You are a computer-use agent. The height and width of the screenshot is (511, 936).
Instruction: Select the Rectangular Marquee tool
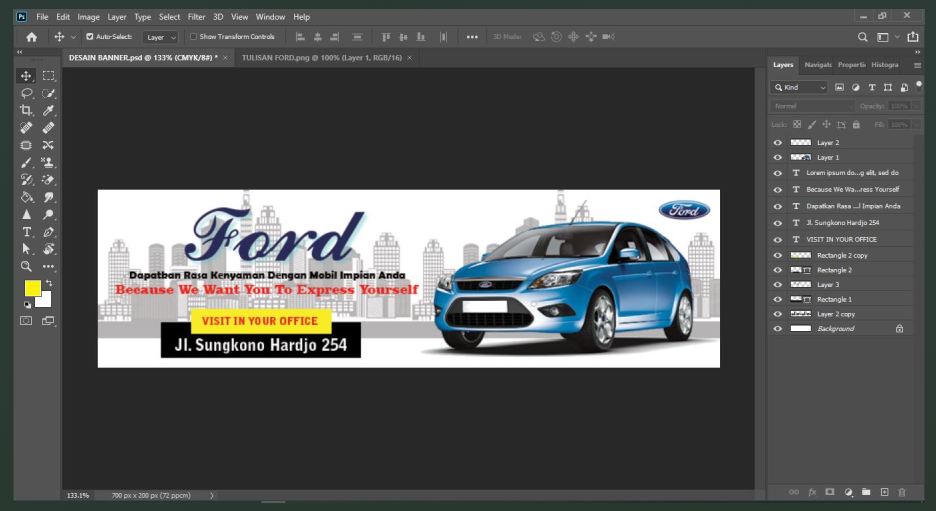48,76
